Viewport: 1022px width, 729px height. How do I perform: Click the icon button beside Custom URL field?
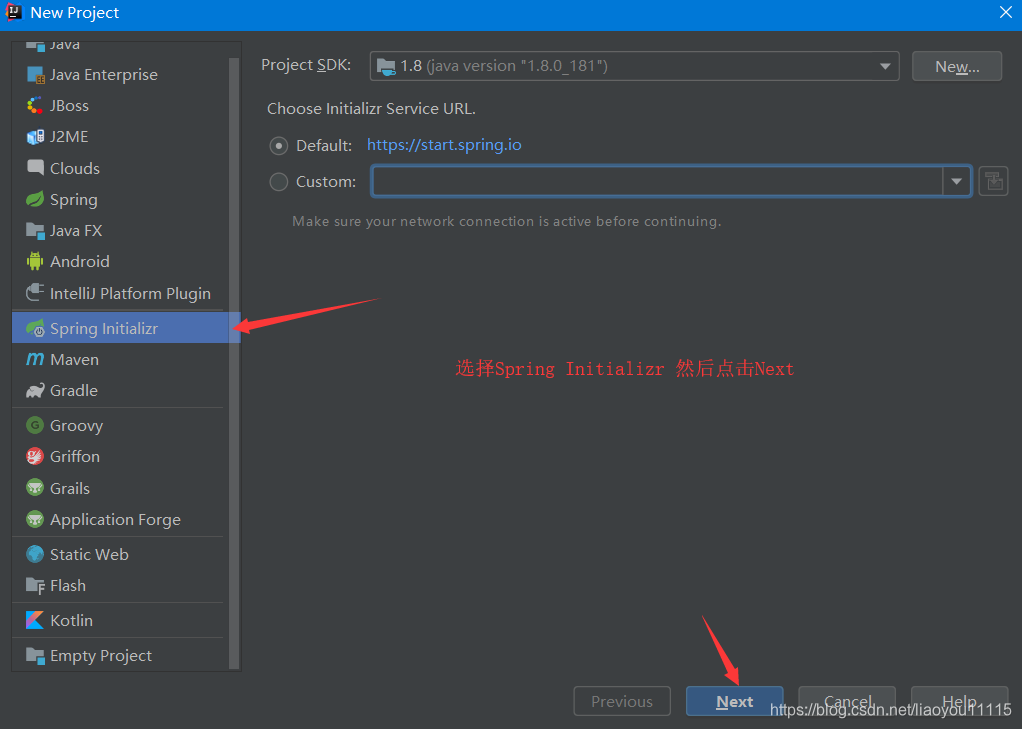[993, 181]
